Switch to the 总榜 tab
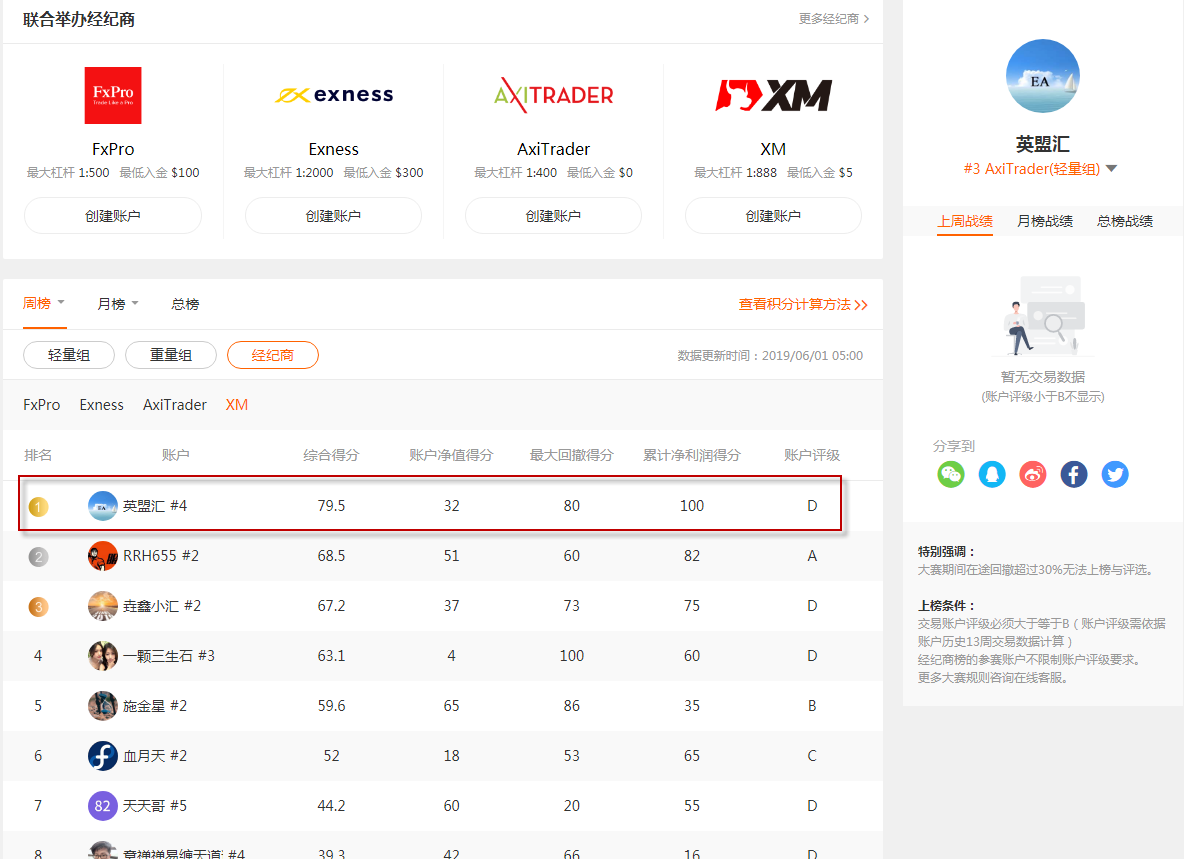This screenshot has height=859, width=1184. click(185, 304)
